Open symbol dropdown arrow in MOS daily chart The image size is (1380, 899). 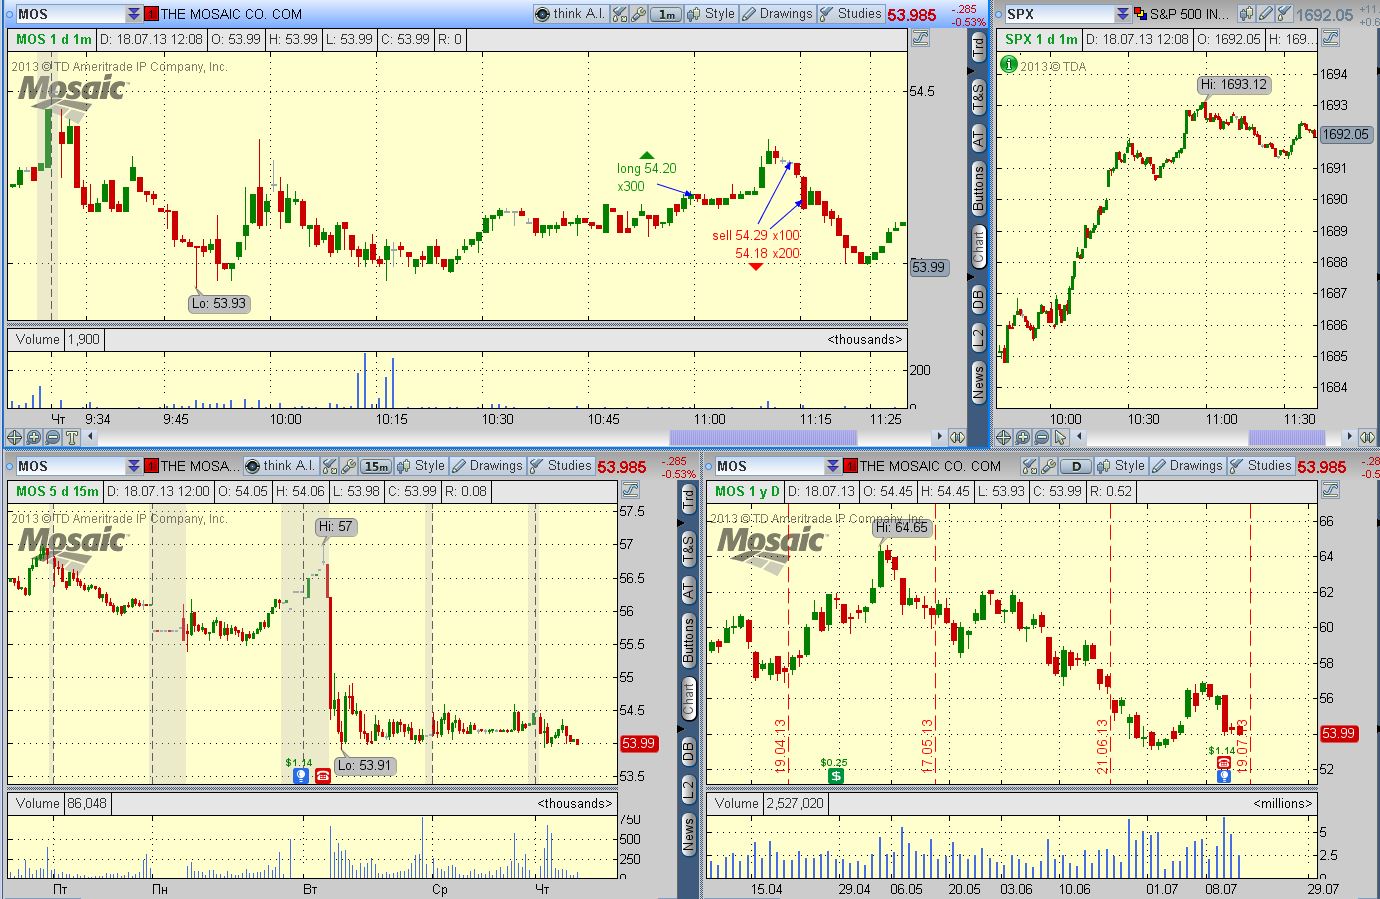[x=834, y=466]
